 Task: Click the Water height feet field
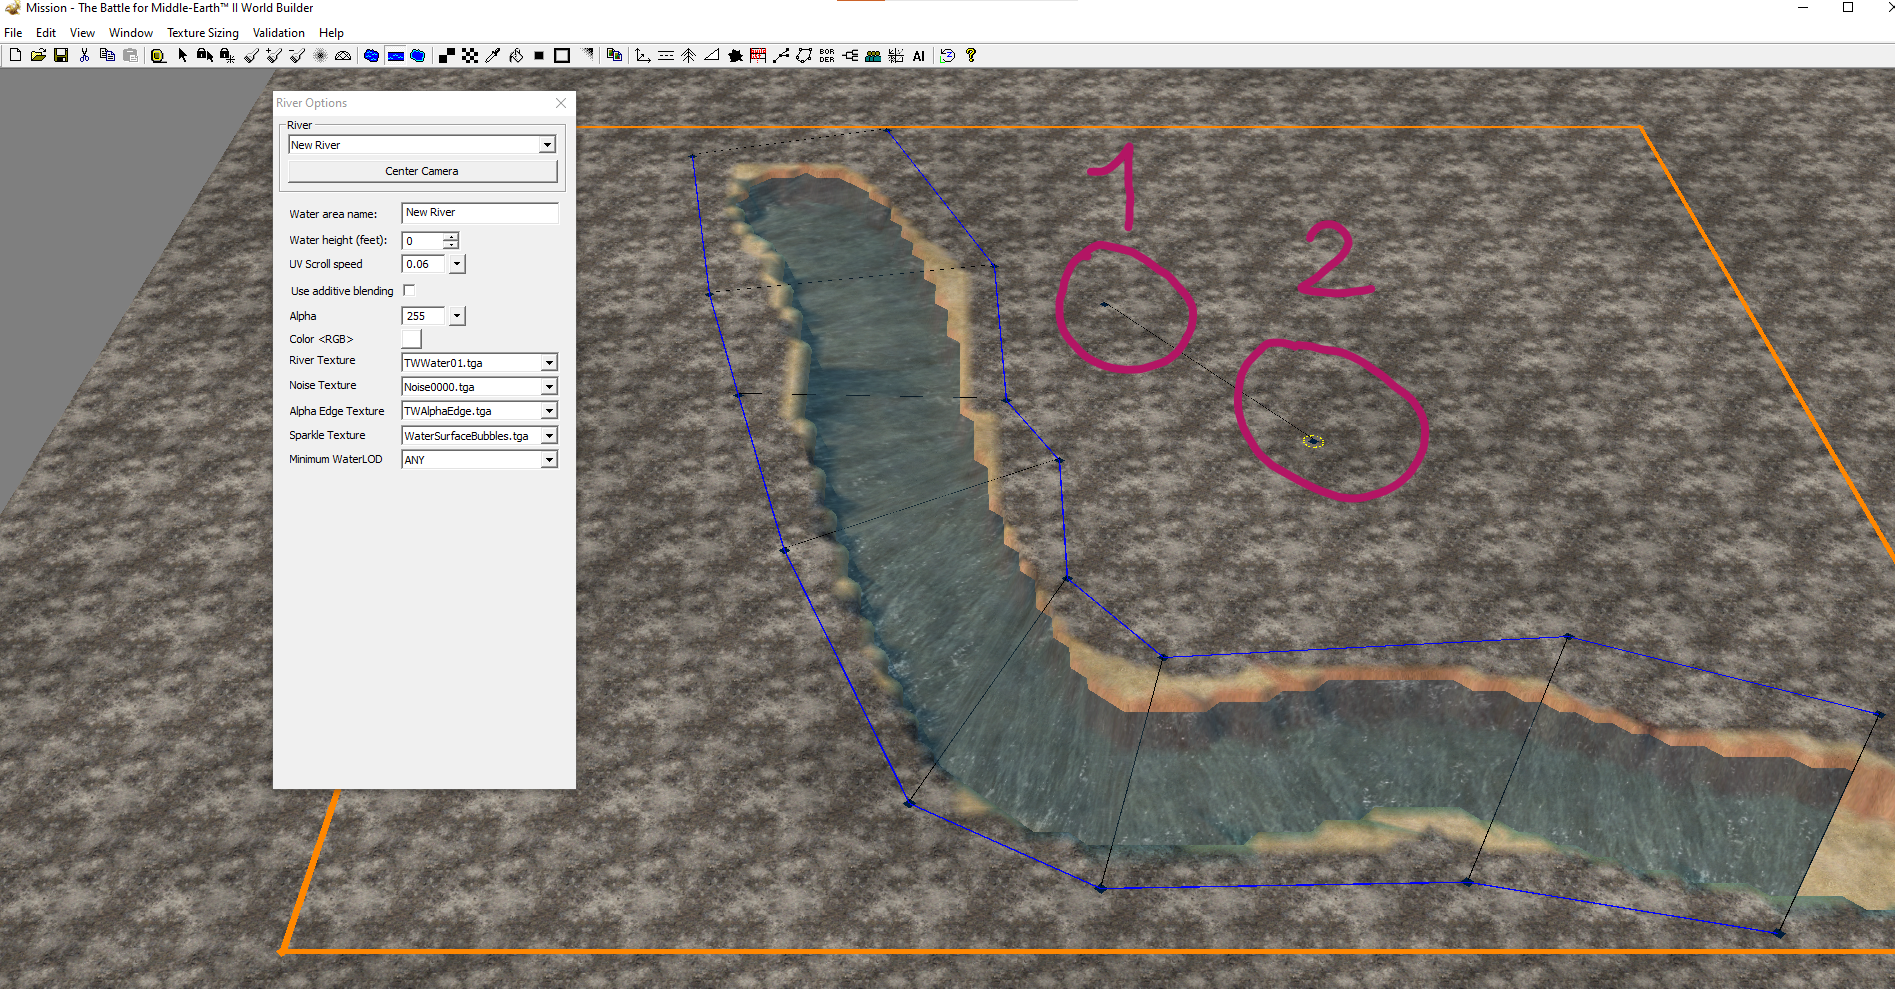[x=422, y=241]
